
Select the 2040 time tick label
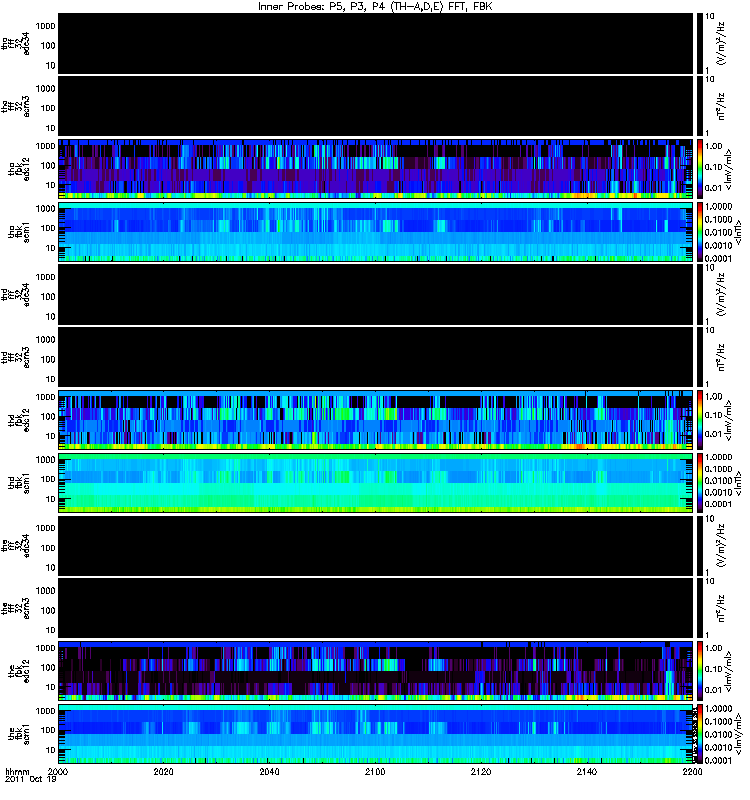coord(269,772)
